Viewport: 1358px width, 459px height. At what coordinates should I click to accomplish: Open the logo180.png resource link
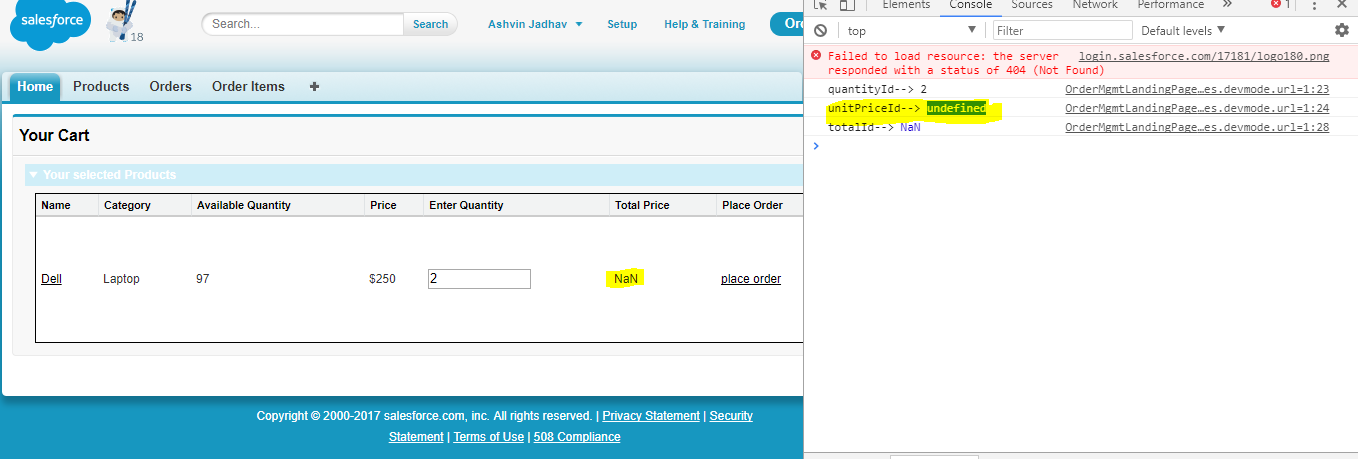1204,57
